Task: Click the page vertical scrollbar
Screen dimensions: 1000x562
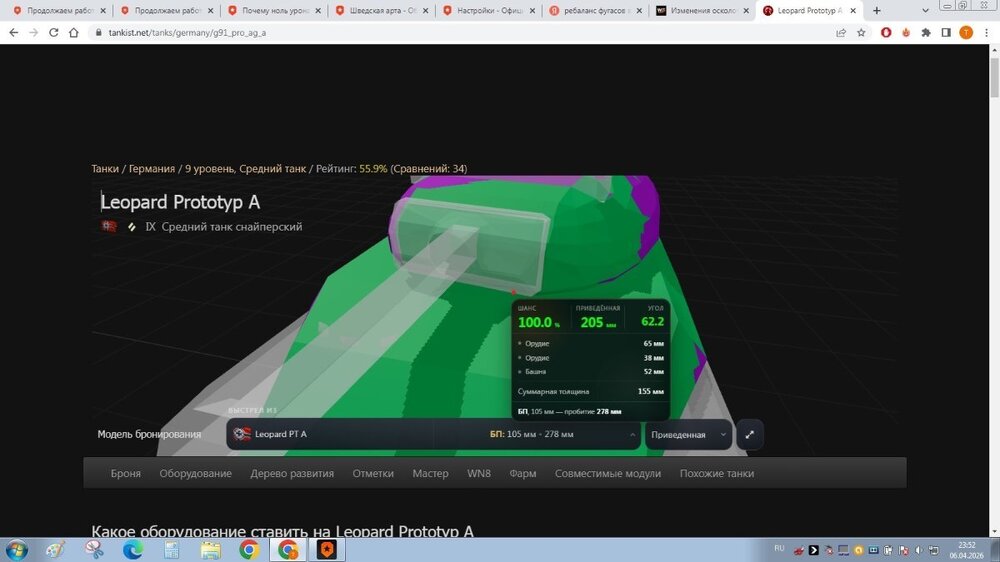Action: pyautogui.click(x=994, y=77)
